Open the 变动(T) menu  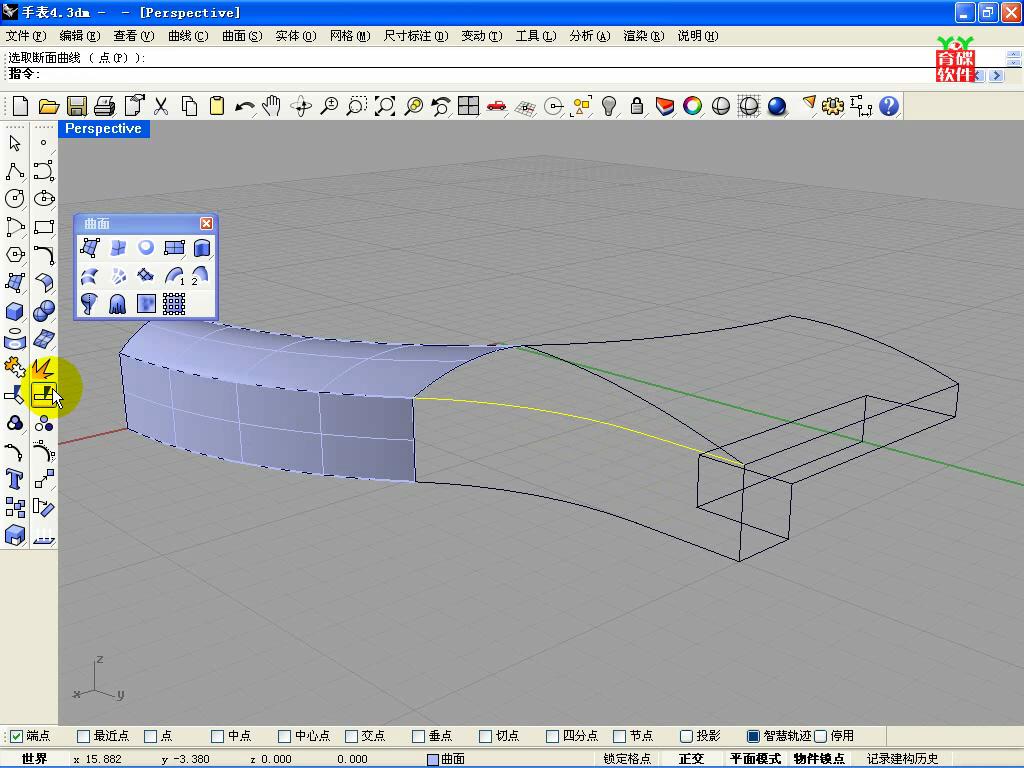(x=482, y=36)
